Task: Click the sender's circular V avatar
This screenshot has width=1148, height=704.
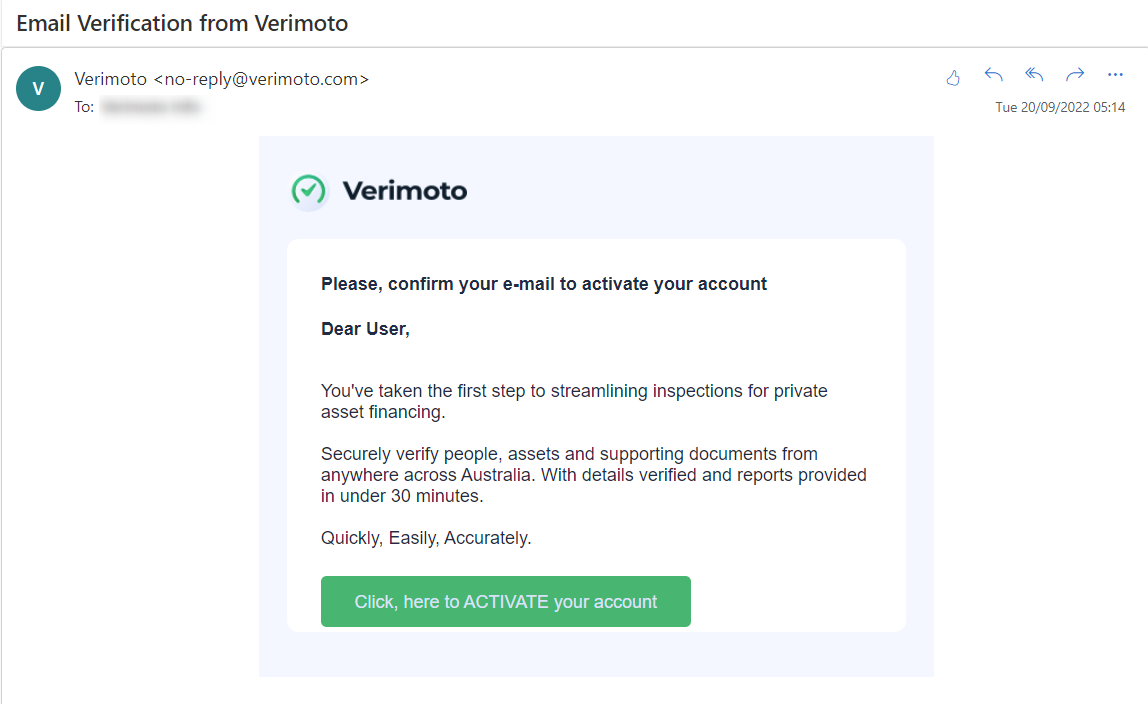Action: [x=38, y=88]
